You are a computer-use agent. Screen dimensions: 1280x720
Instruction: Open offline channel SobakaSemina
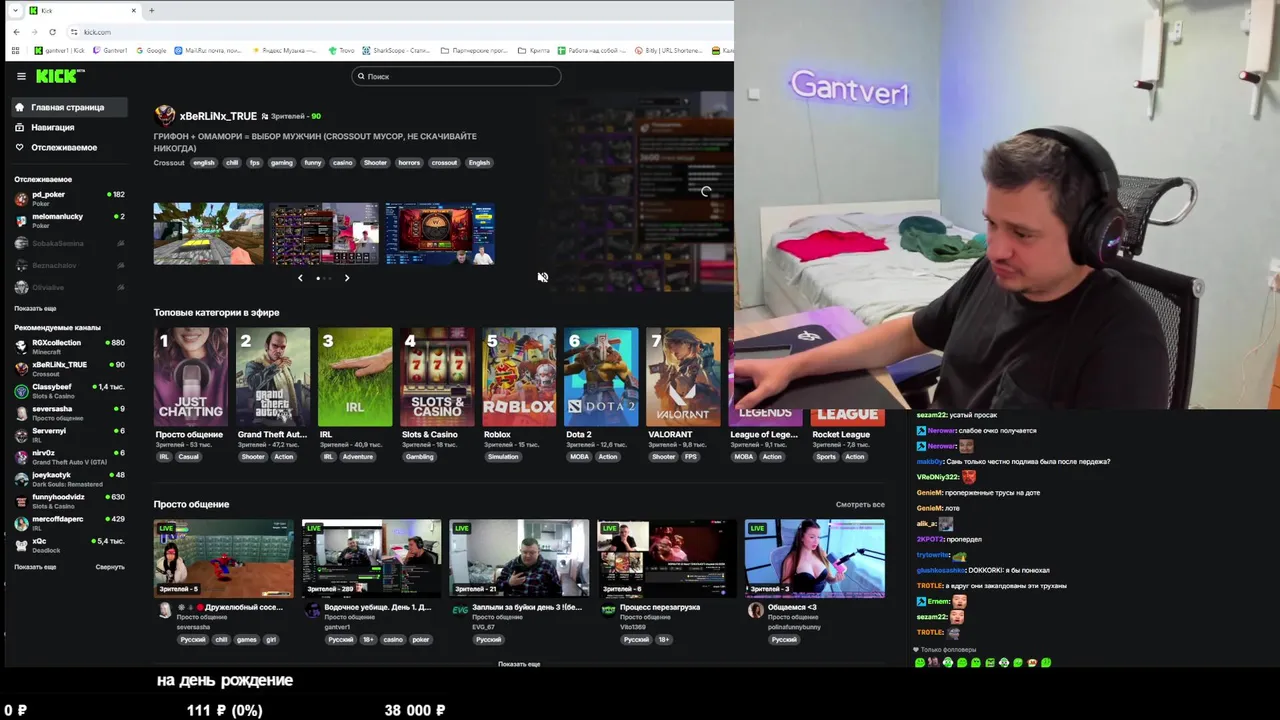pos(69,243)
